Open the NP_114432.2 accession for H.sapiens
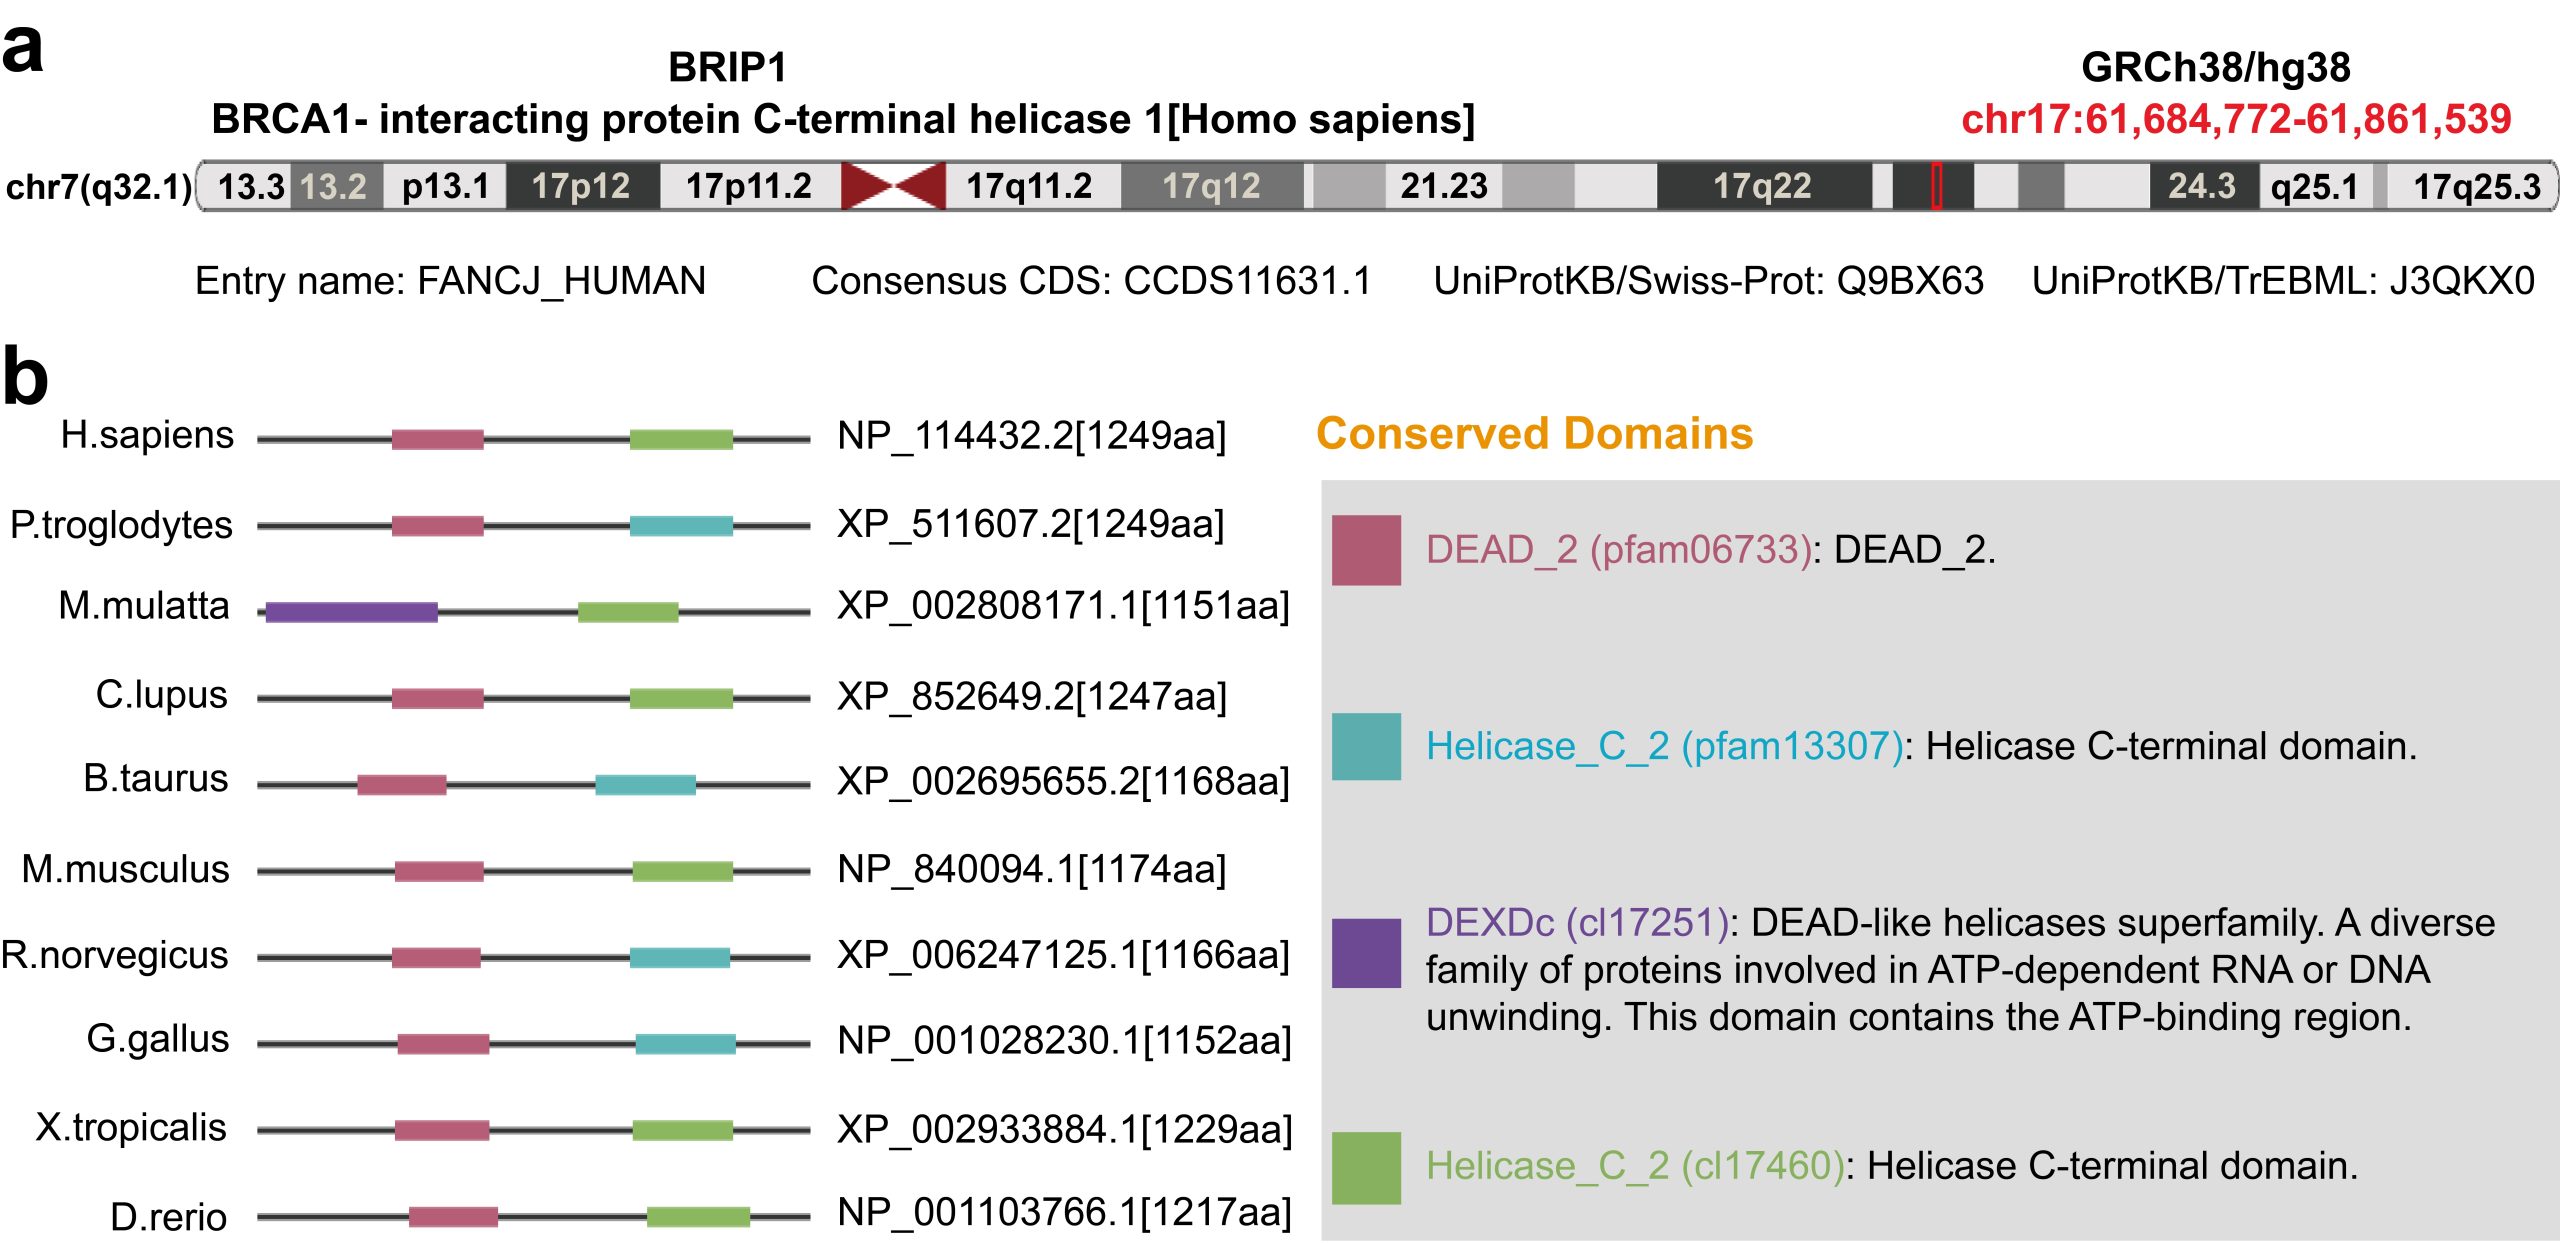This screenshot has height=1243, width=2560. 1031,436
